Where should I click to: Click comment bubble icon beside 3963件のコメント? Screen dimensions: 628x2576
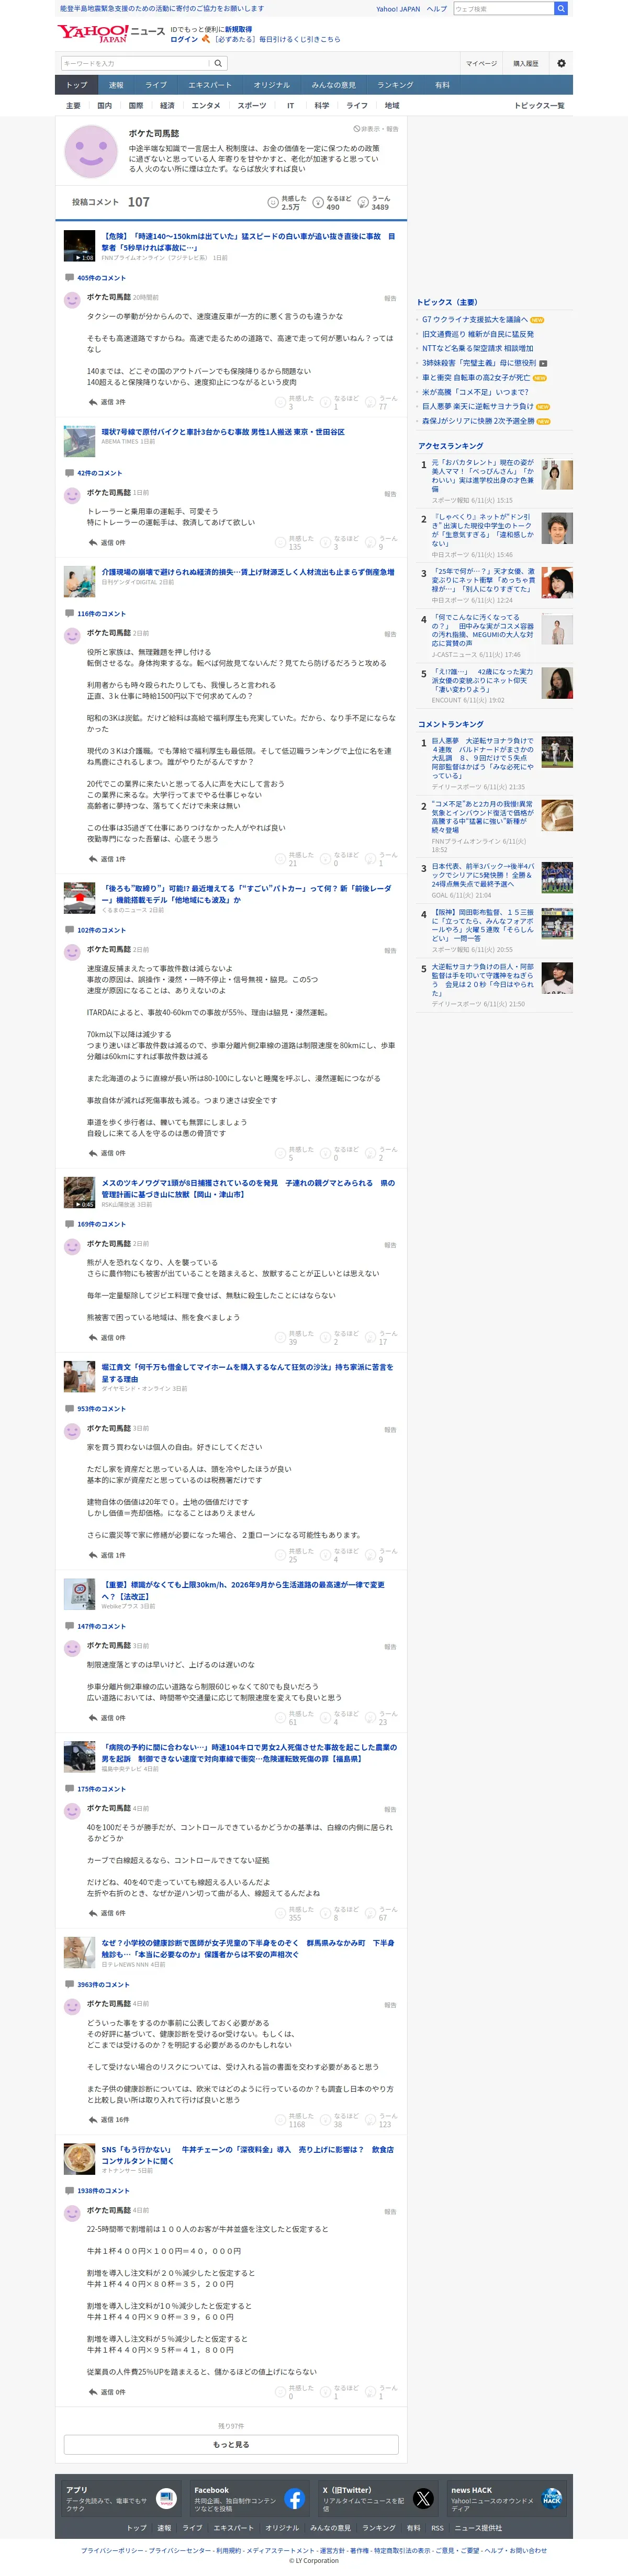pos(69,1984)
